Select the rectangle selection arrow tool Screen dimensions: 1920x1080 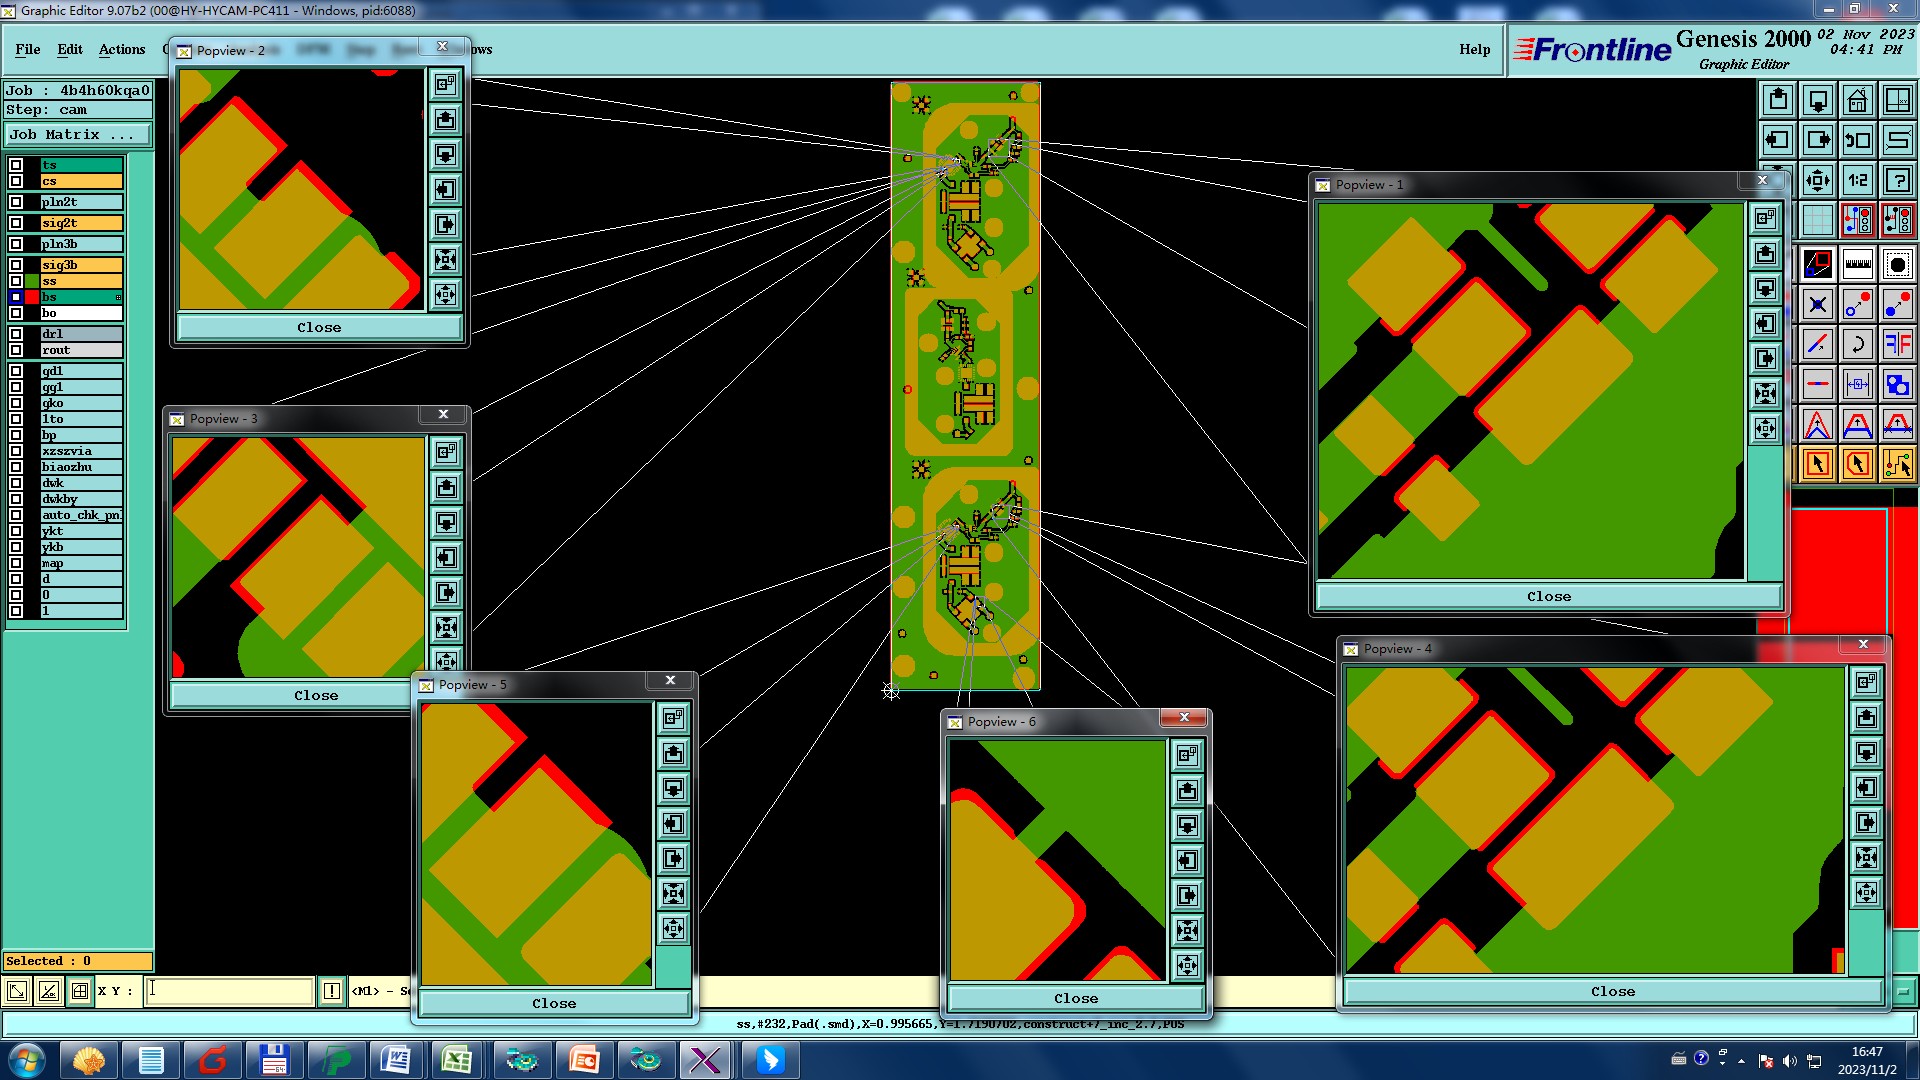(1818, 464)
